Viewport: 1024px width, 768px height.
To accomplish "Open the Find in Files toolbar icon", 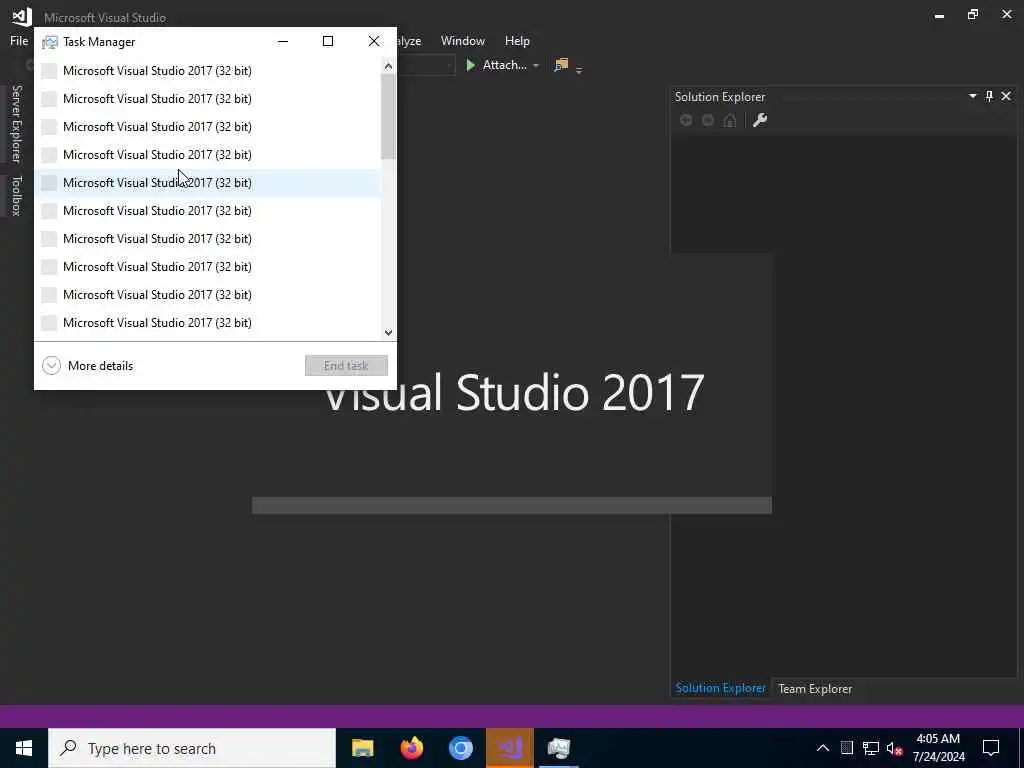I will point(561,65).
